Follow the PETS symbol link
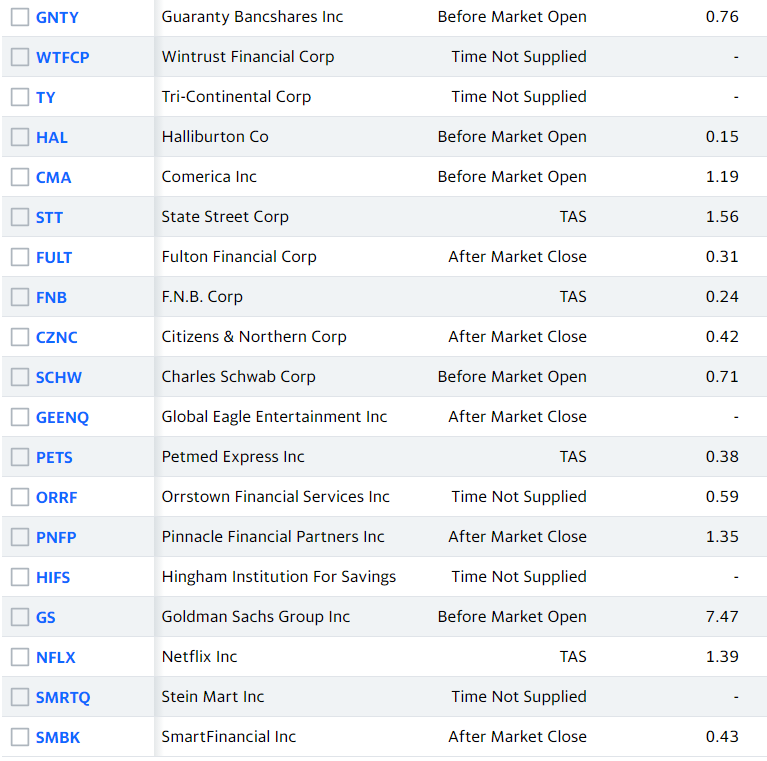The image size is (767, 761). (x=54, y=457)
